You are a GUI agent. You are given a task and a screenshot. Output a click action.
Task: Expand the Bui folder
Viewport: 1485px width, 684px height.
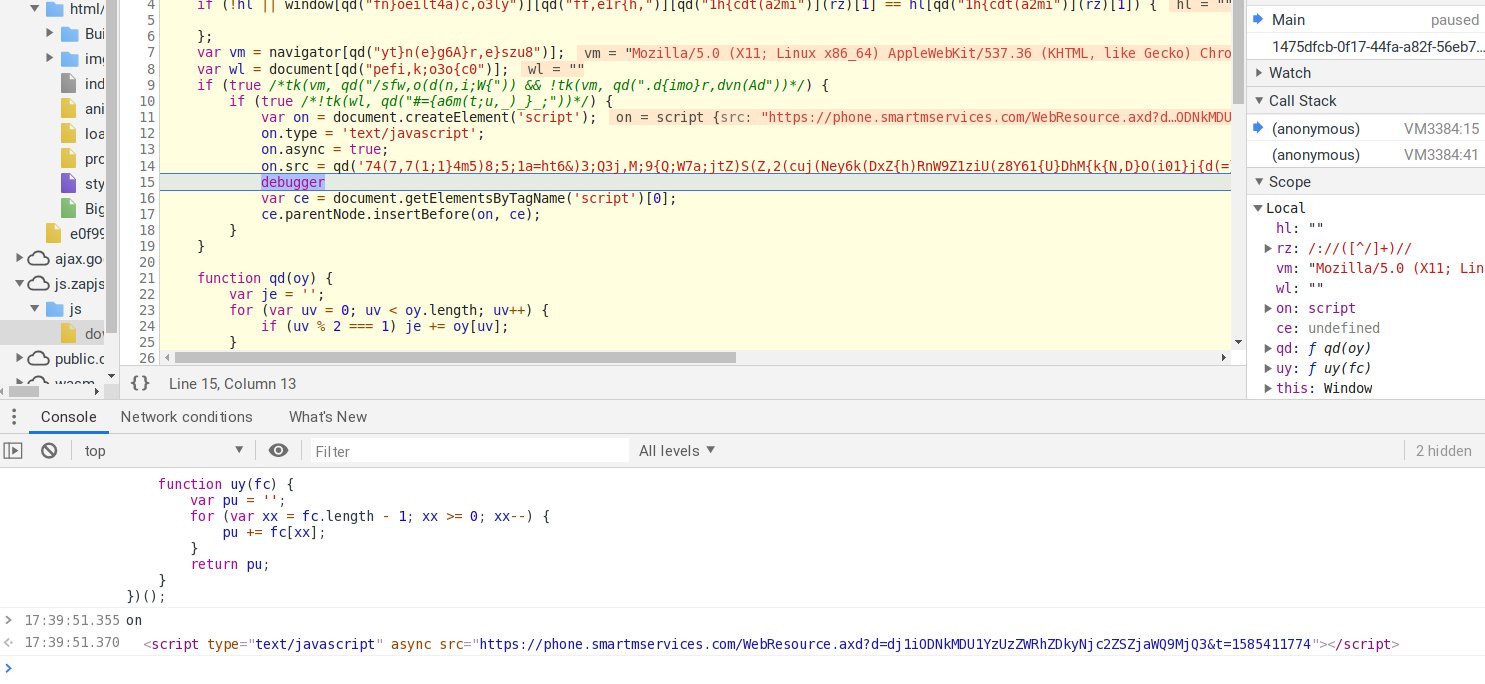[50, 33]
